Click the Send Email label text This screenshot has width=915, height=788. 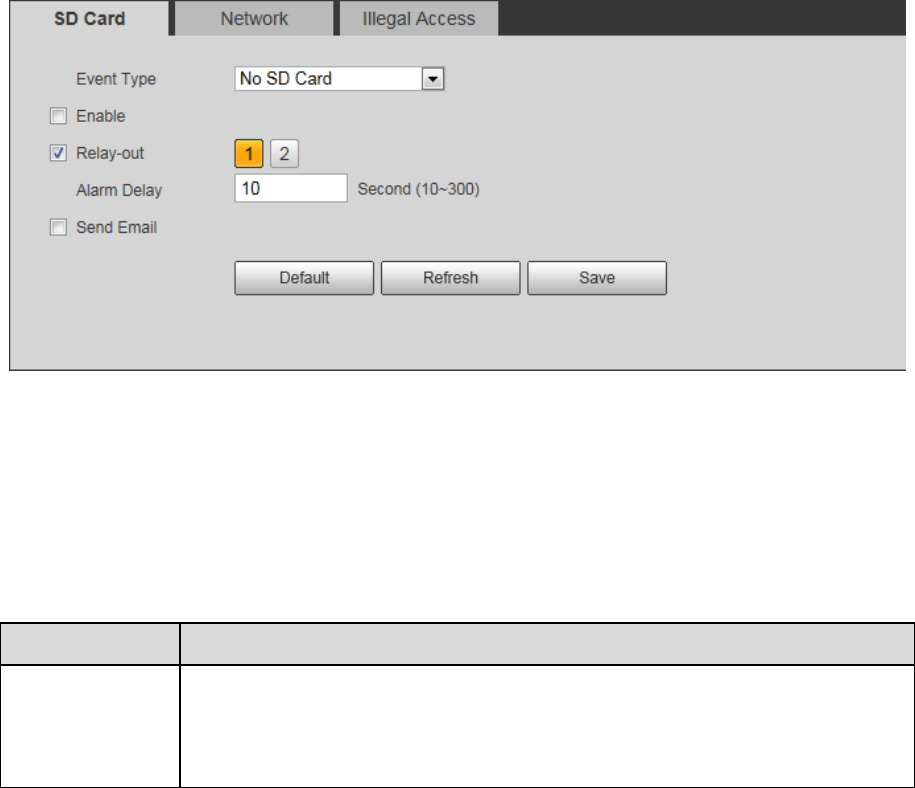[117, 227]
